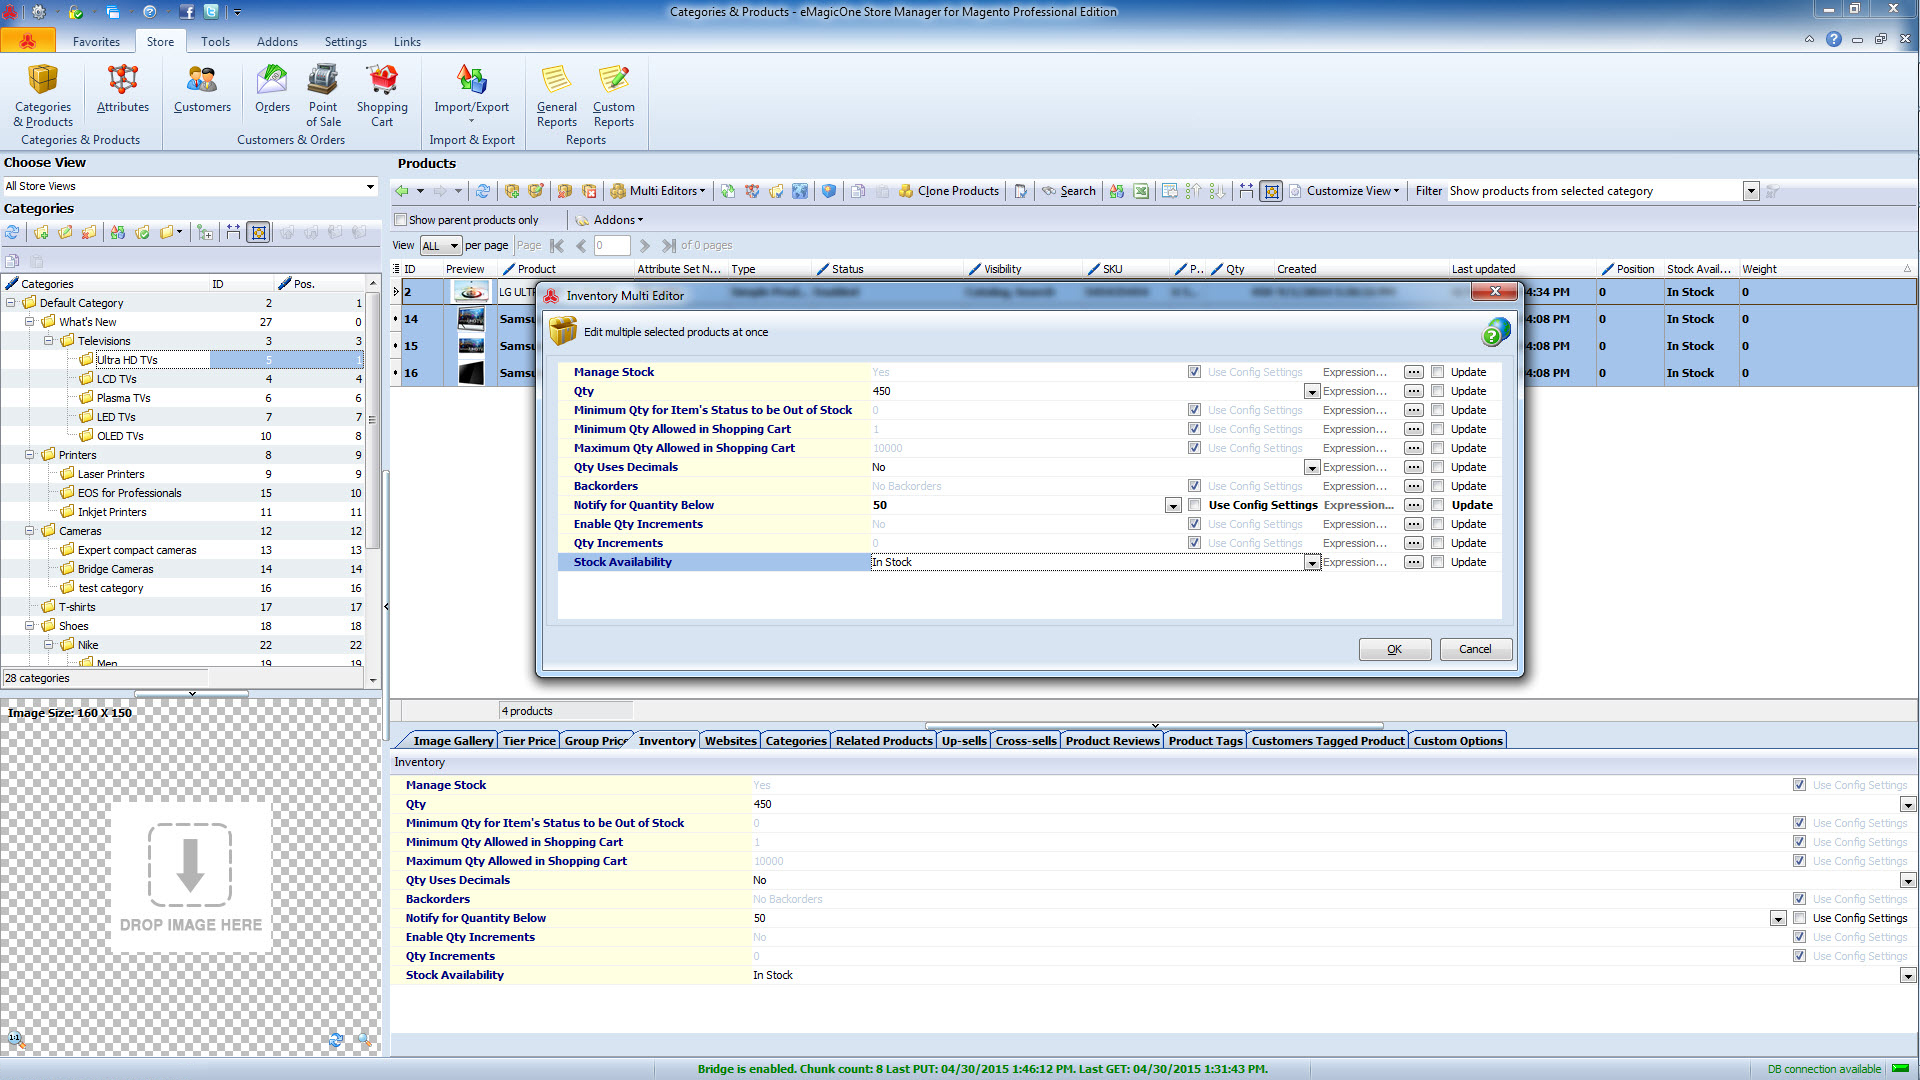The width and height of the screenshot is (1920, 1080).
Task: Collapse the Televisions category tree node
Action: tap(48, 341)
